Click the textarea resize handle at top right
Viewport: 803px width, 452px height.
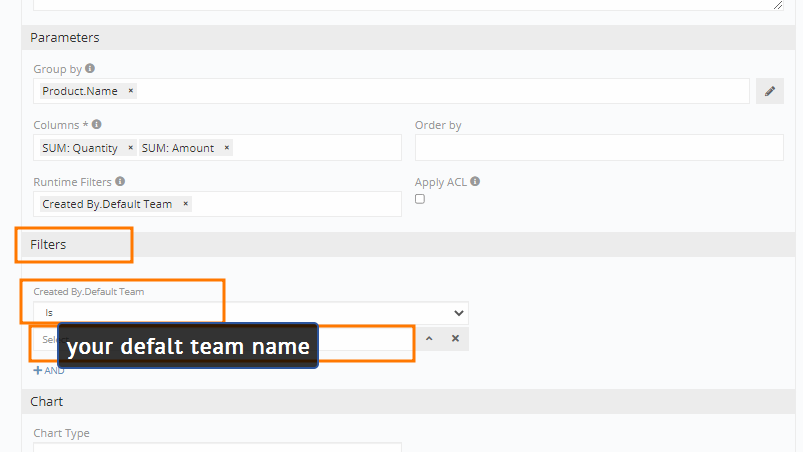coord(778,5)
